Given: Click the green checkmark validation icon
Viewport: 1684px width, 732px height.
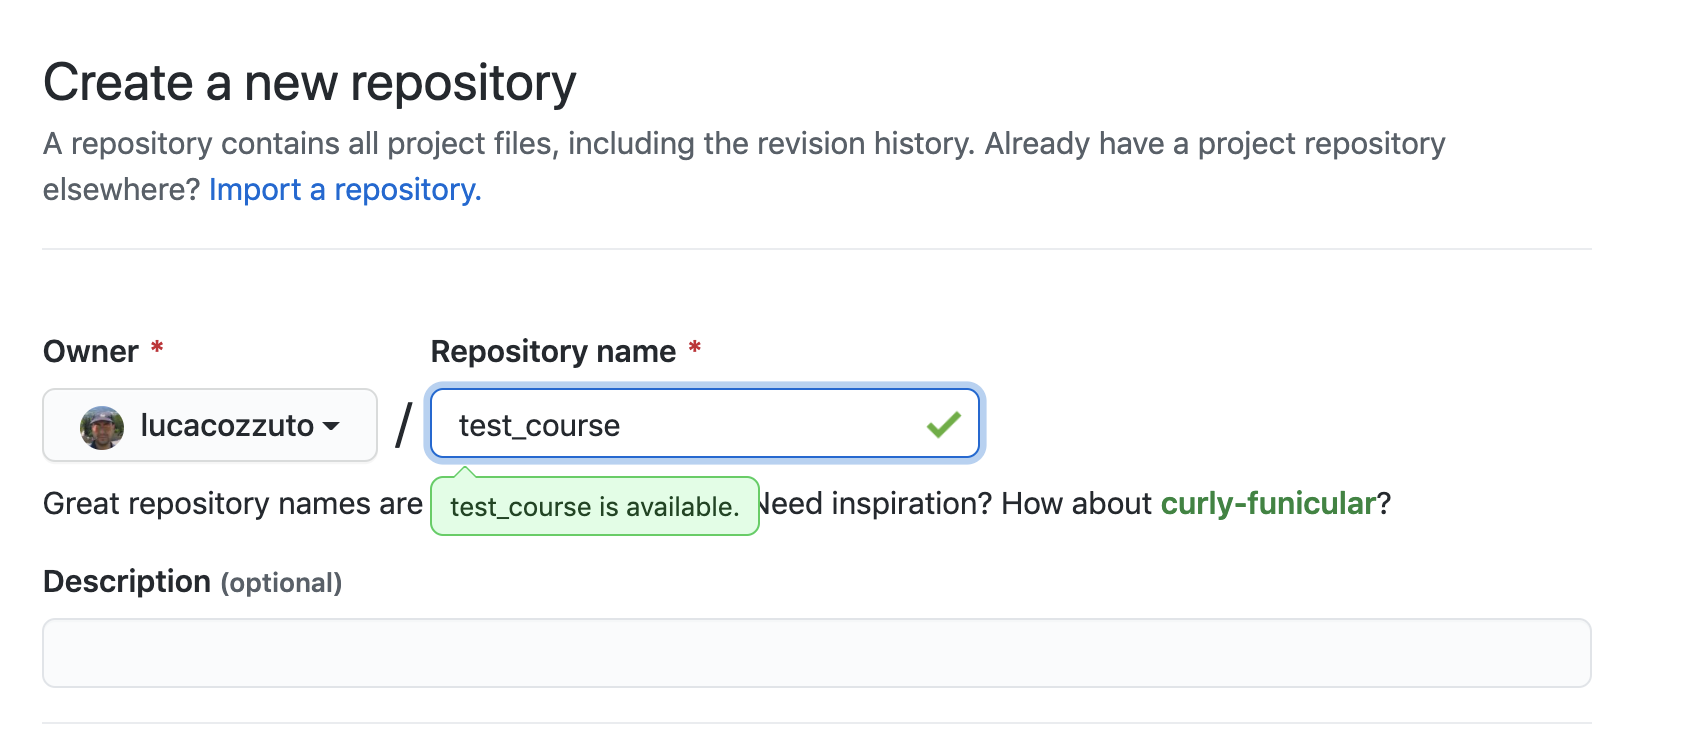Looking at the screenshot, I should tap(943, 425).
